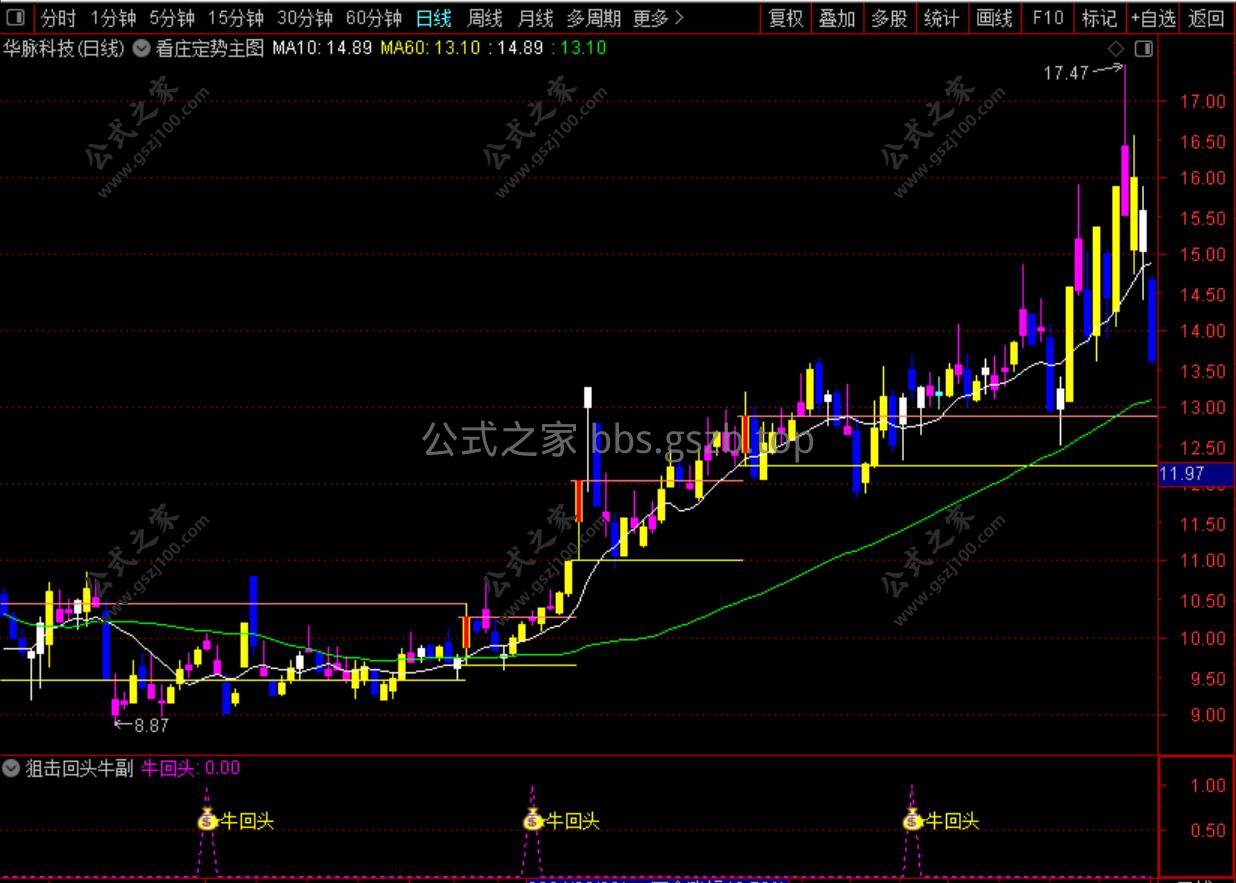Click the MA60: 13.10 readout
1236x883 pixels.
tap(430, 47)
